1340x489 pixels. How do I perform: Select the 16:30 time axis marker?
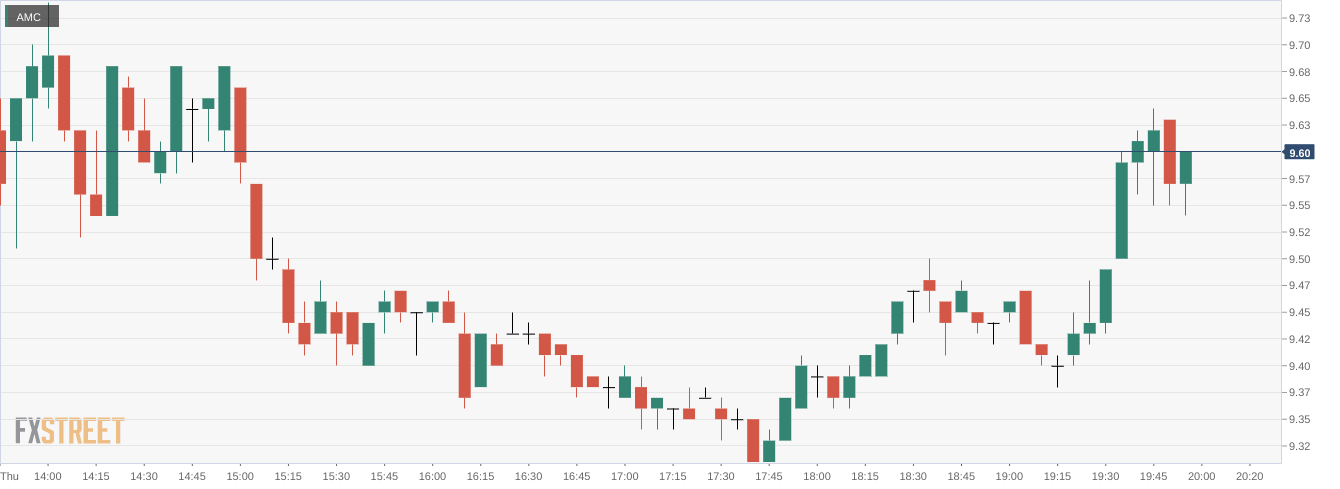[x=528, y=477]
